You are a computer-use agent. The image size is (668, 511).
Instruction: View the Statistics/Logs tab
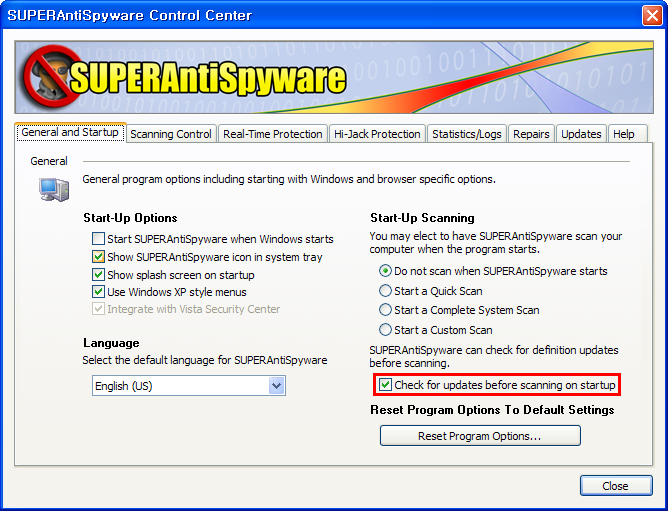point(466,134)
